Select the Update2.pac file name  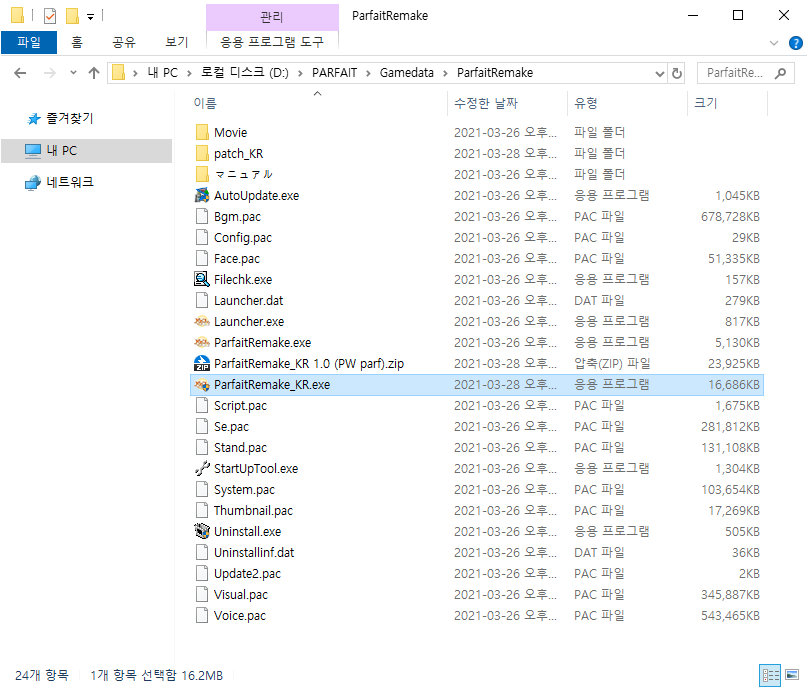tap(247, 574)
